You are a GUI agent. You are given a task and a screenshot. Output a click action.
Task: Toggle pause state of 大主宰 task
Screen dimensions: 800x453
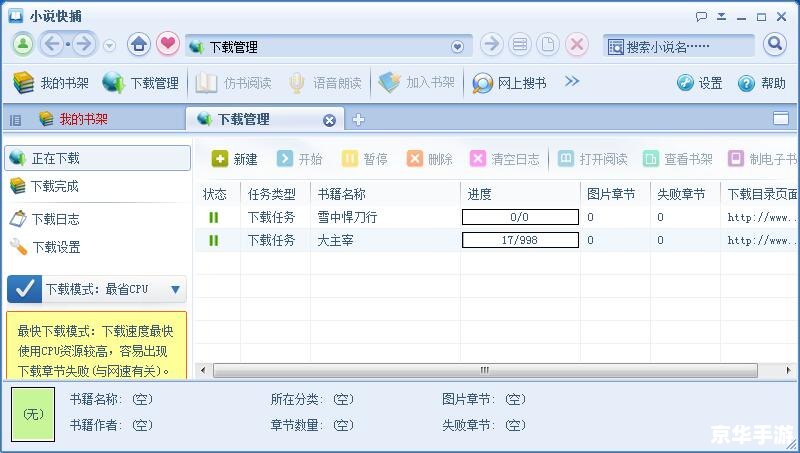pos(213,240)
